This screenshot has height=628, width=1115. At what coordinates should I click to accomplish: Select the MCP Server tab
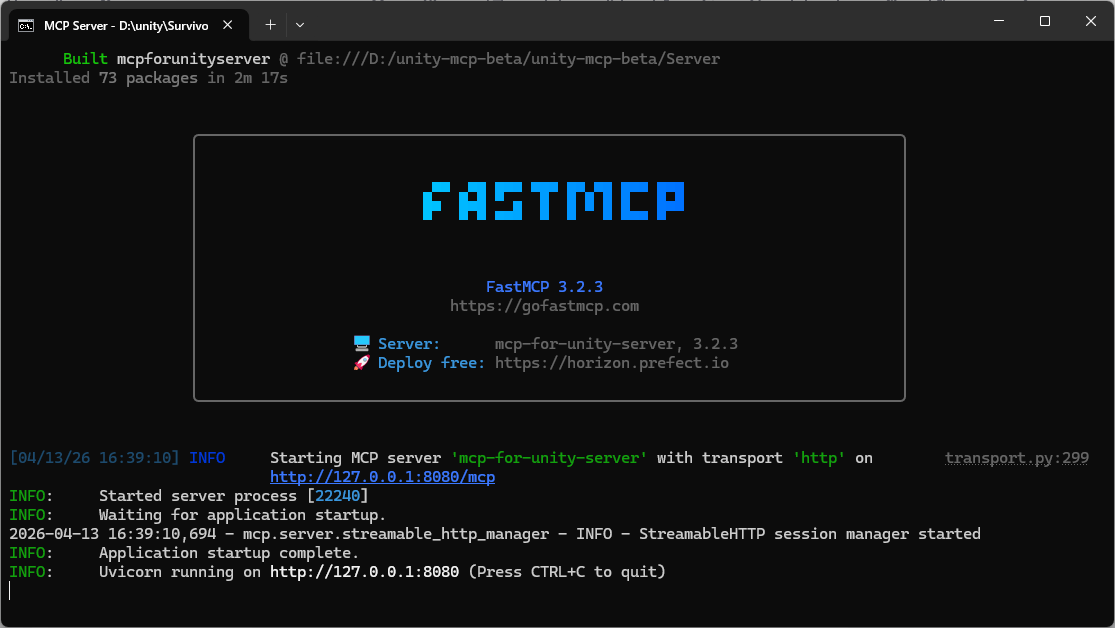pos(129,25)
